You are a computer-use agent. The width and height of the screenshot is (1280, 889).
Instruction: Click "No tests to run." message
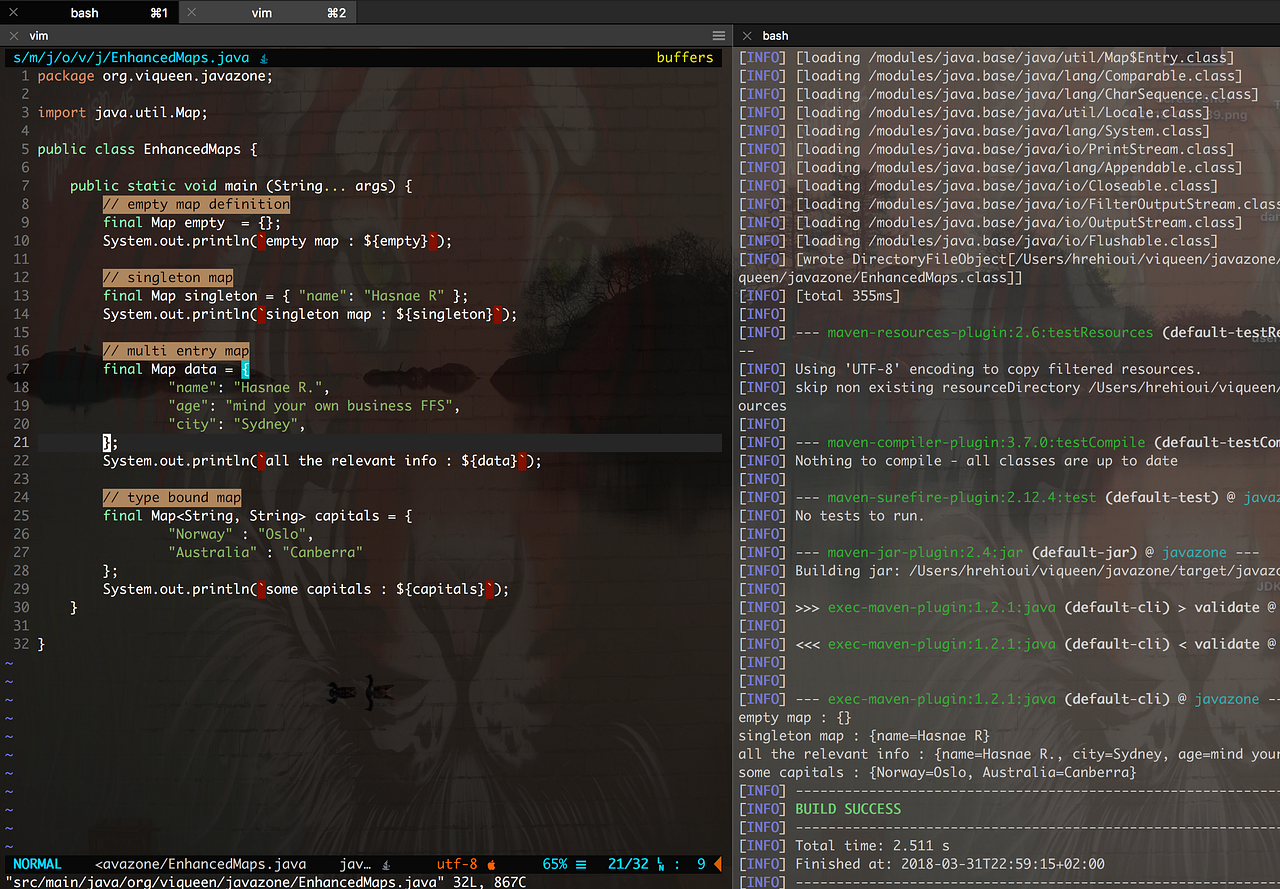click(x=860, y=516)
